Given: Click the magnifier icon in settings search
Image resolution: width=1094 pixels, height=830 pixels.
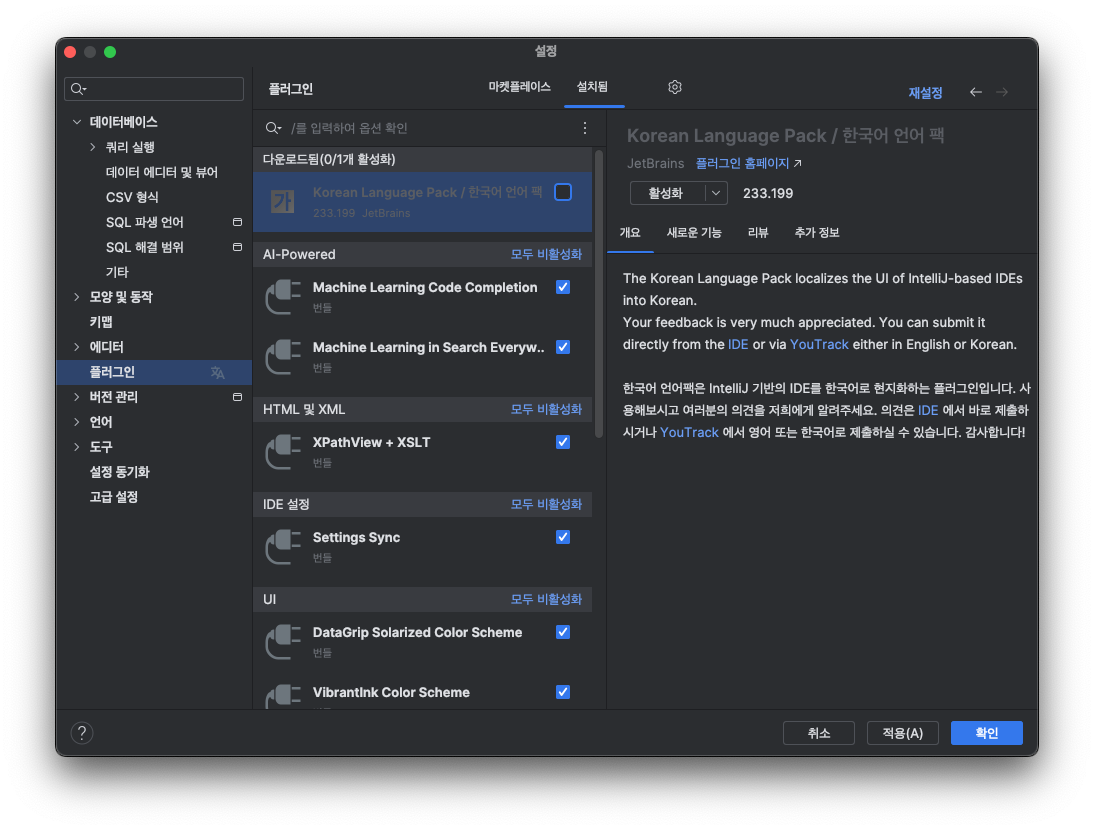Looking at the screenshot, I should 78,89.
